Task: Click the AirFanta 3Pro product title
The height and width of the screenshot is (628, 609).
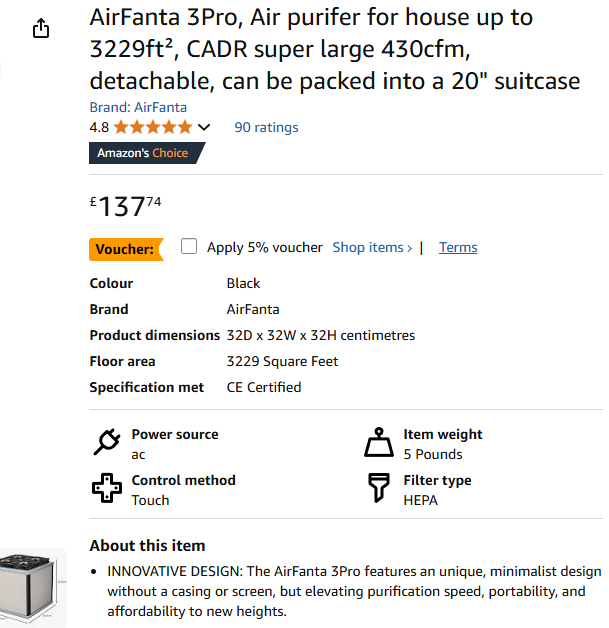Action: (x=334, y=49)
